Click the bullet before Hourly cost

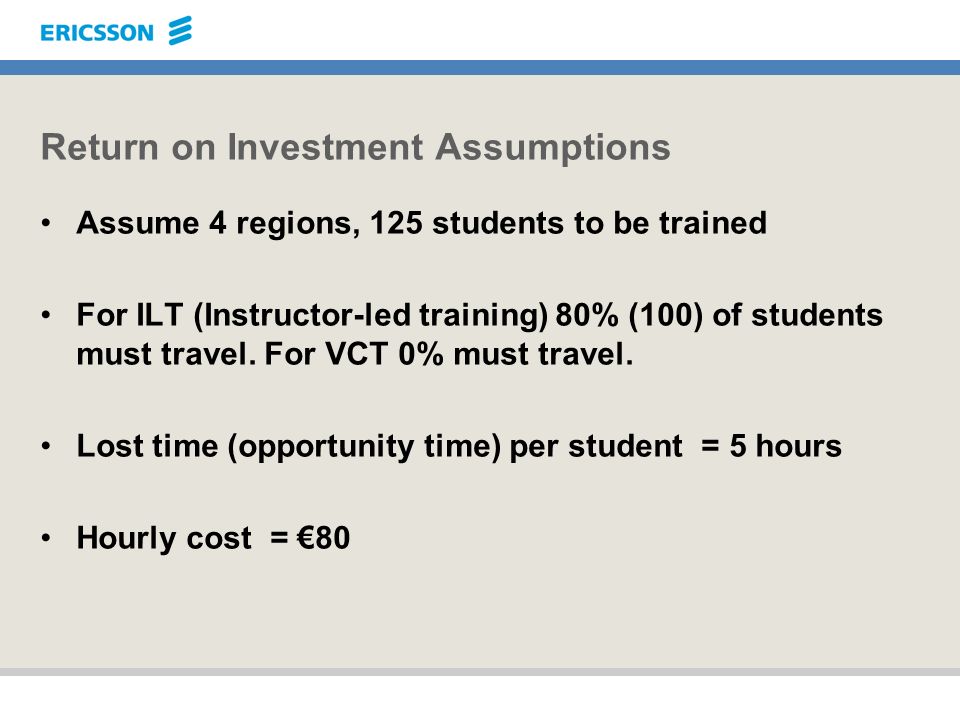(47, 538)
